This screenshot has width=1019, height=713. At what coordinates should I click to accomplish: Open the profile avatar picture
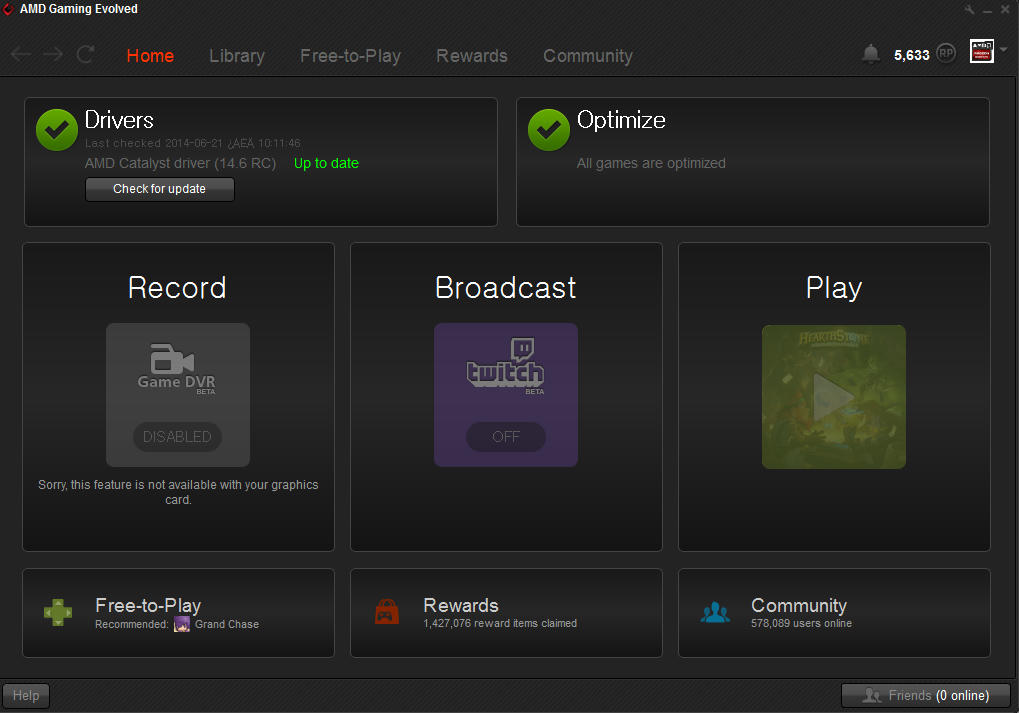click(x=981, y=51)
